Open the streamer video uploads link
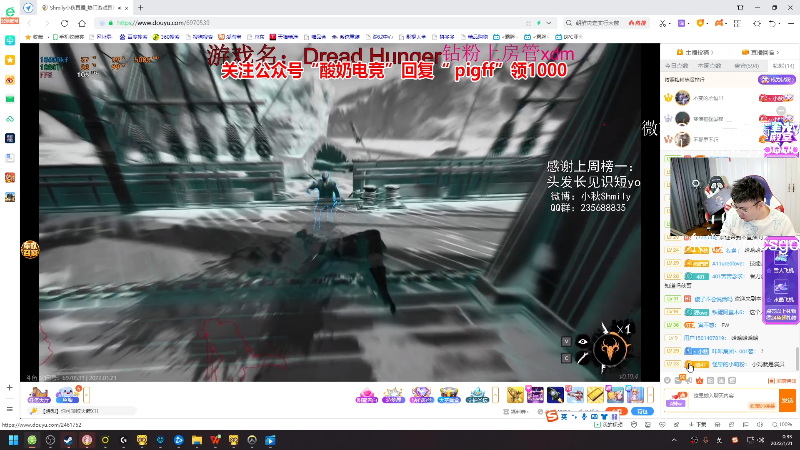800x450 pixels. 694,52
